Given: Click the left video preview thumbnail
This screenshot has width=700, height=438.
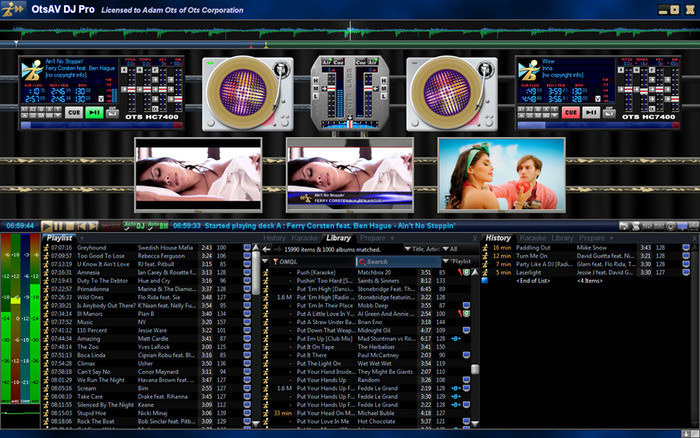Looking at the screenshot, I should tap(198, 175).
